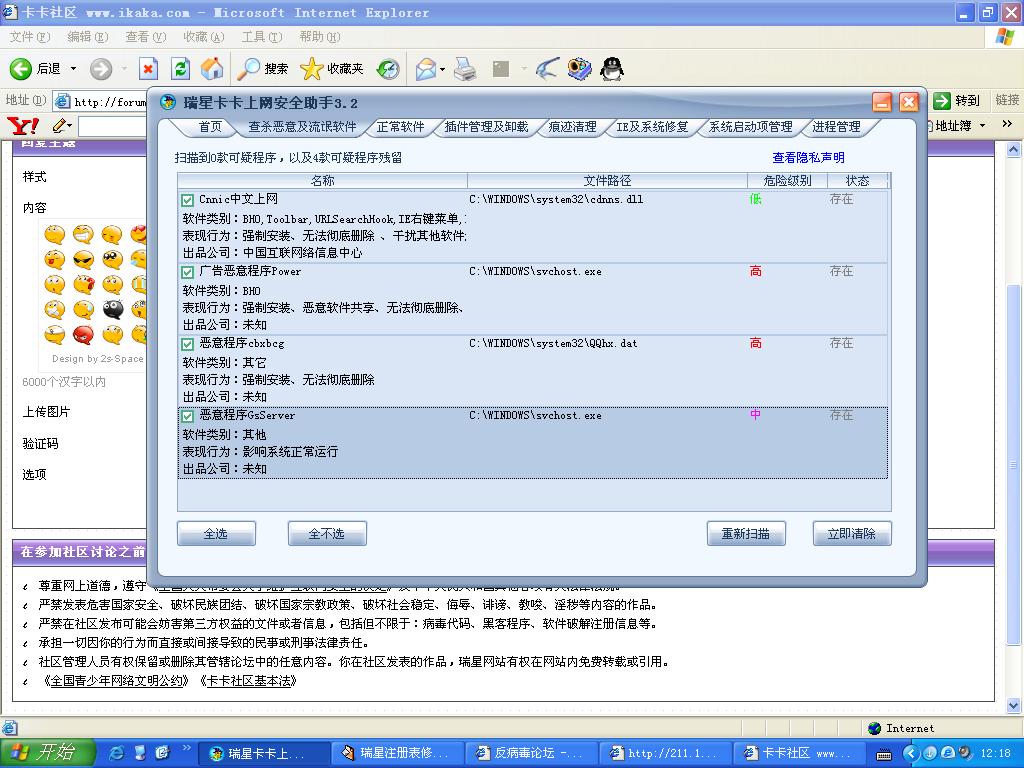This screenshot has height=768, width=1024.
Task: Open the IE History icon
Action: click(x=389, y=69)
